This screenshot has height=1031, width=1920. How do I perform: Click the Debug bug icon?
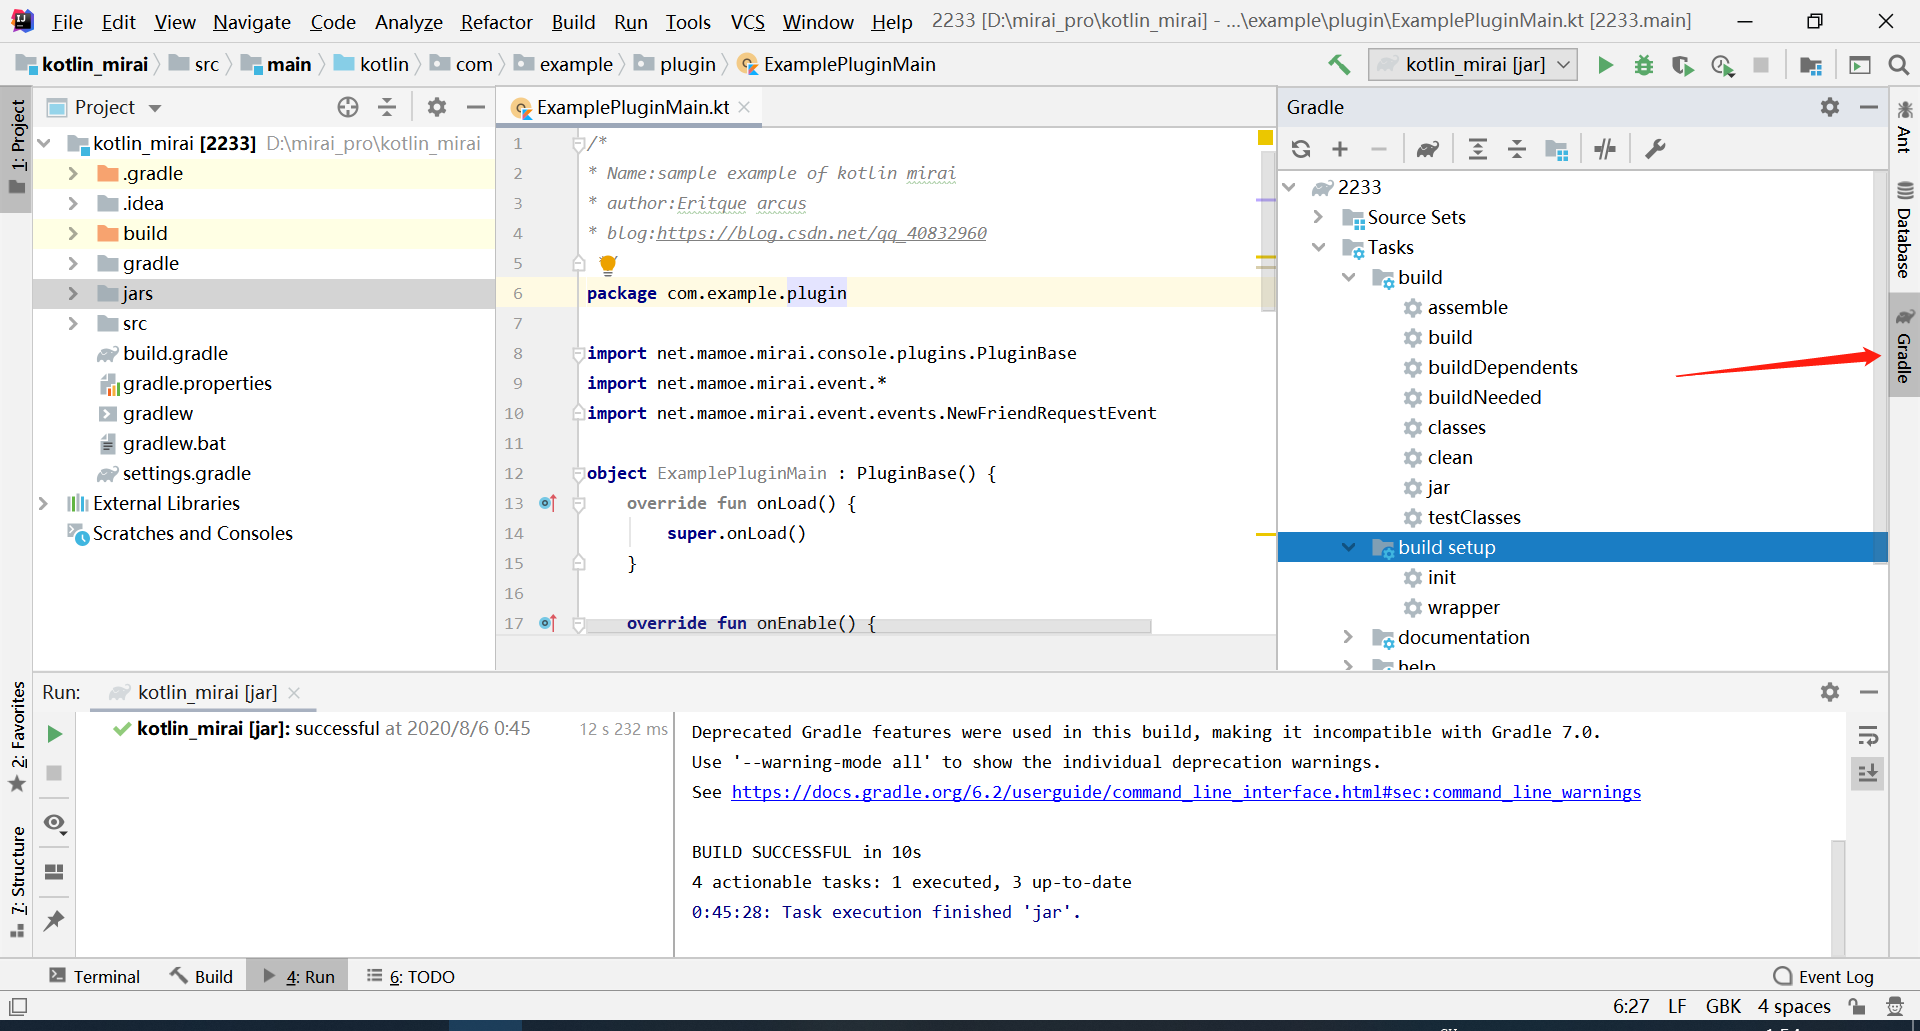[1643, 65]
